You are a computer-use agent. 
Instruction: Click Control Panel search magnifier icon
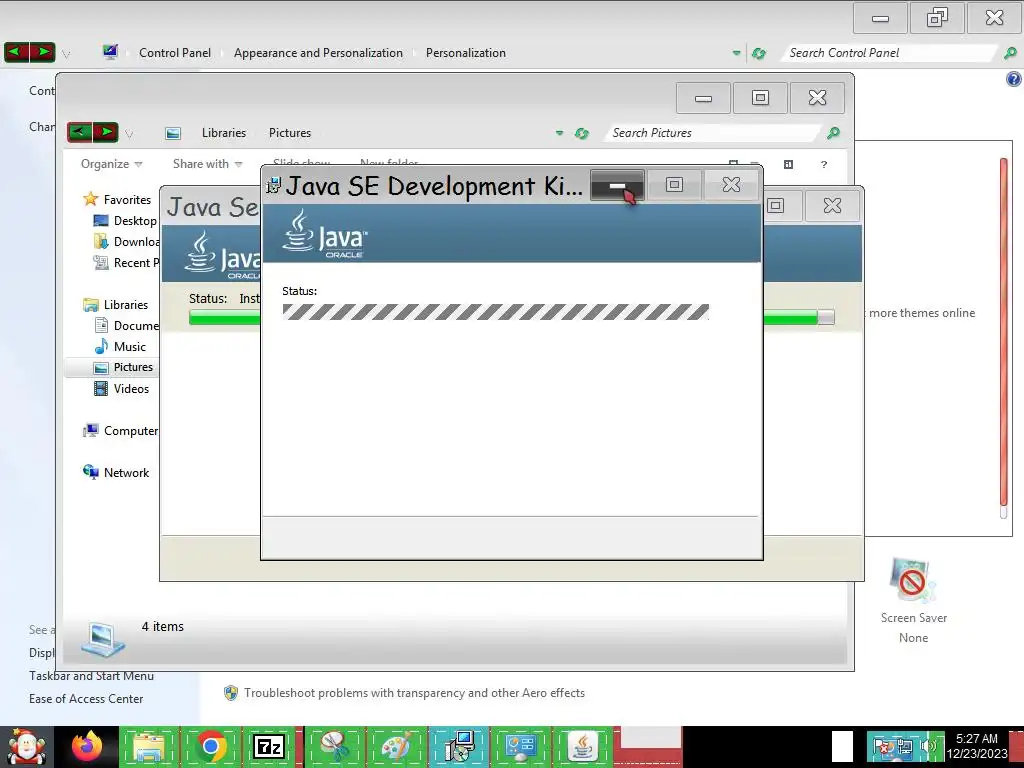1010,53
